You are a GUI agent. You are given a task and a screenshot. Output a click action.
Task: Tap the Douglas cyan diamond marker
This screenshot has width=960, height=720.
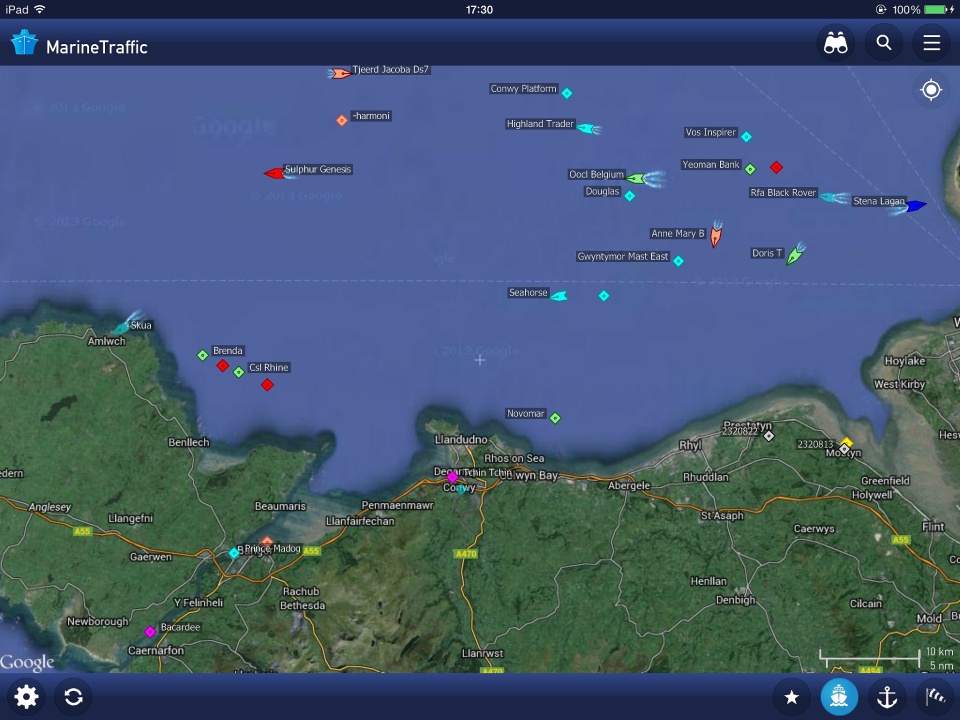[x=629, y=196]
